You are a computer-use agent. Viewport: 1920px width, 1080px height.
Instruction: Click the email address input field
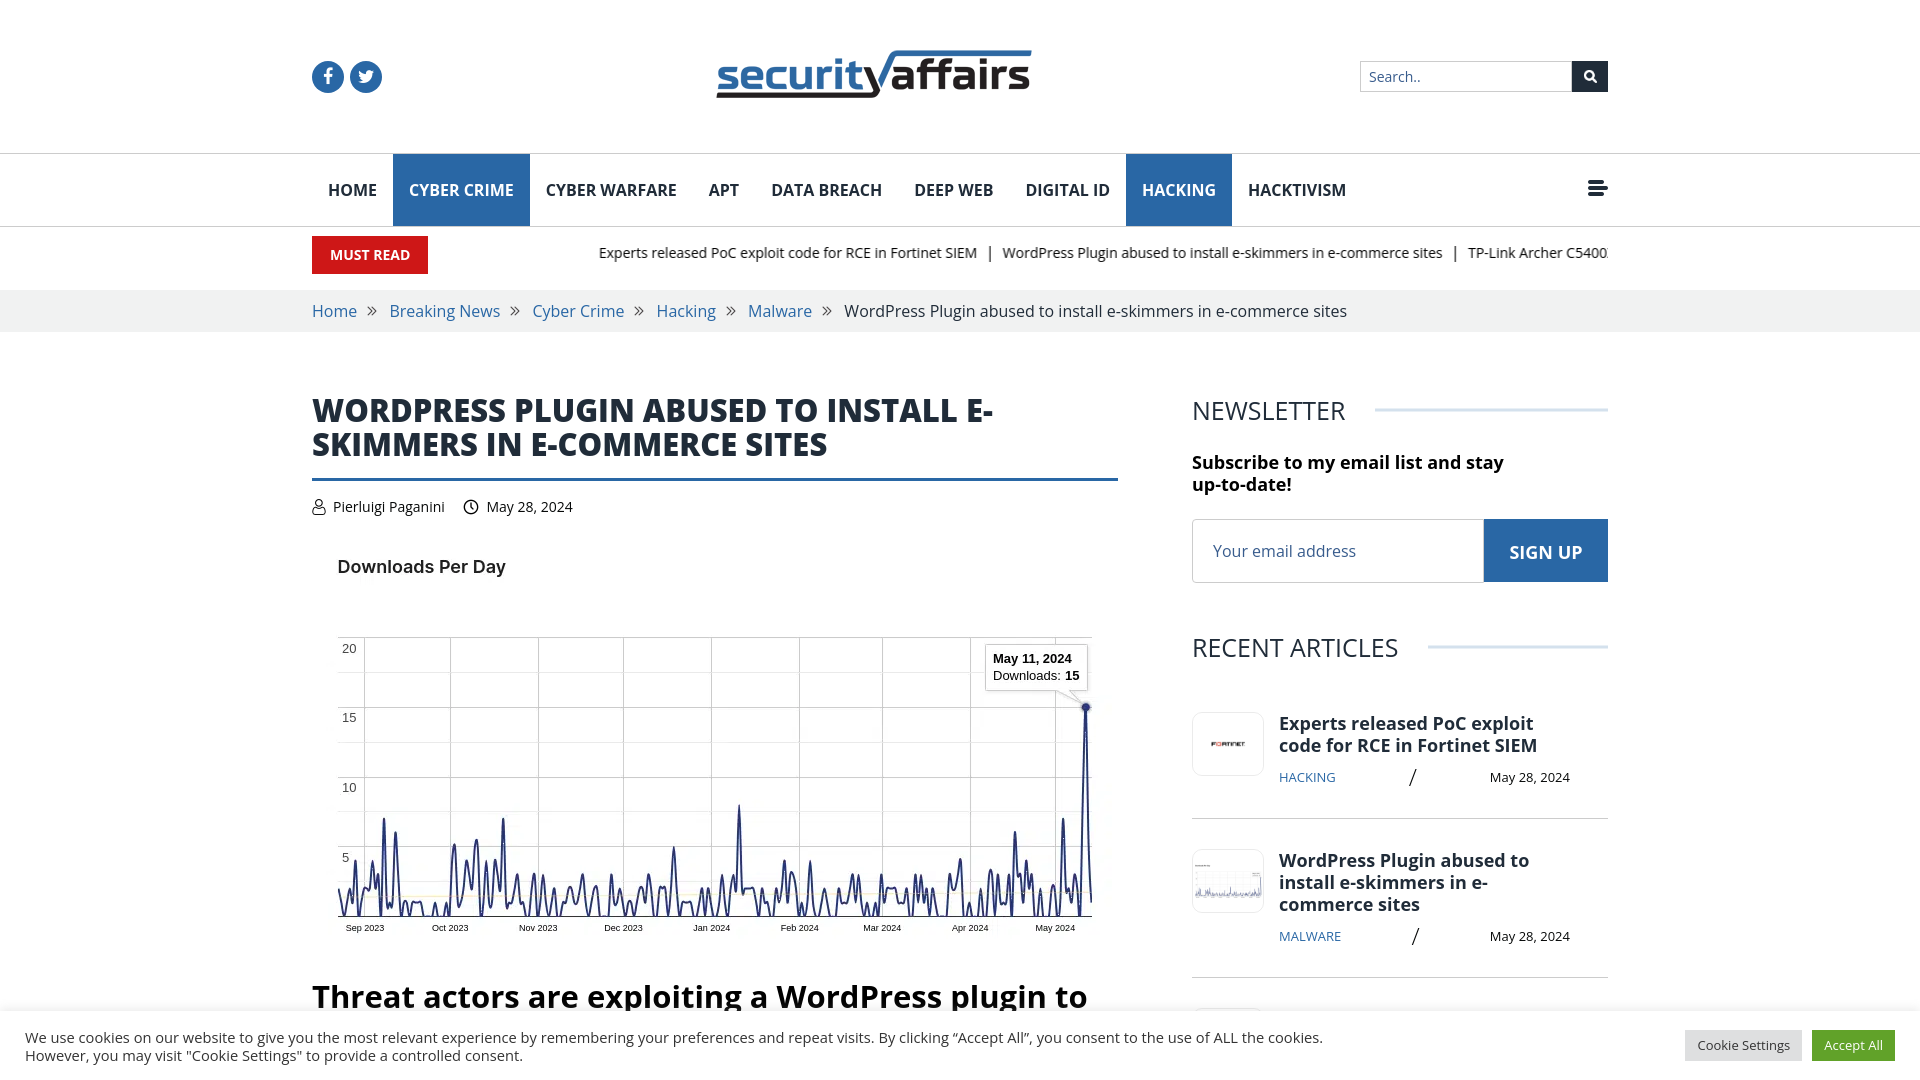[x=1337, y=550]
